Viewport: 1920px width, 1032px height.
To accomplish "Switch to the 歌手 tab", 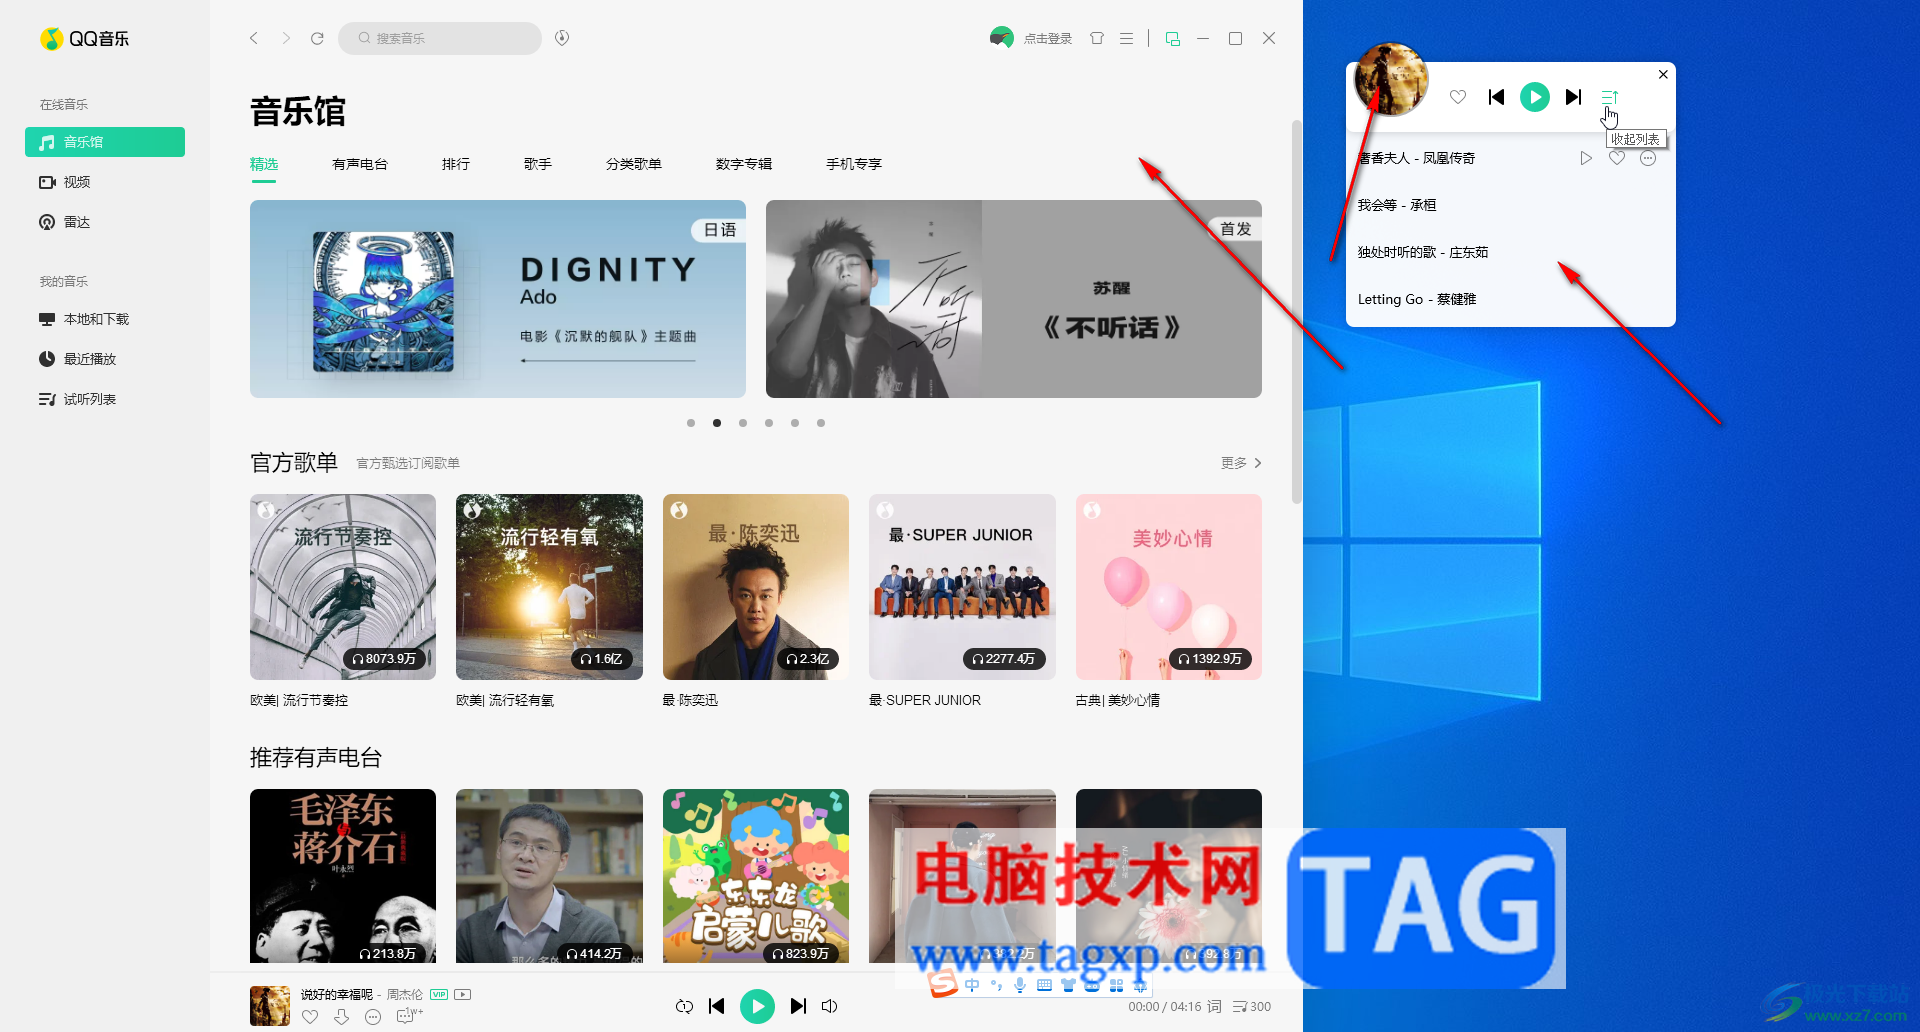I will coord(538,164).
